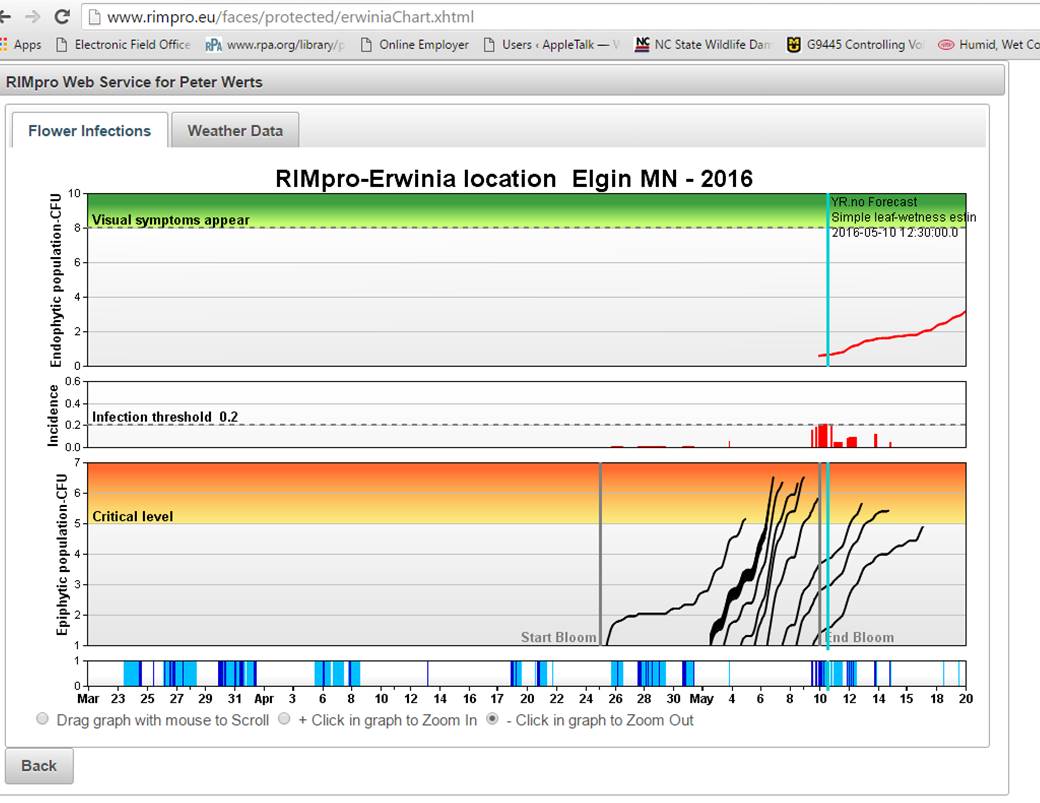Open the Online Employer bookmark
This screenshot has height=803, width=1040.
coord(415,45)
